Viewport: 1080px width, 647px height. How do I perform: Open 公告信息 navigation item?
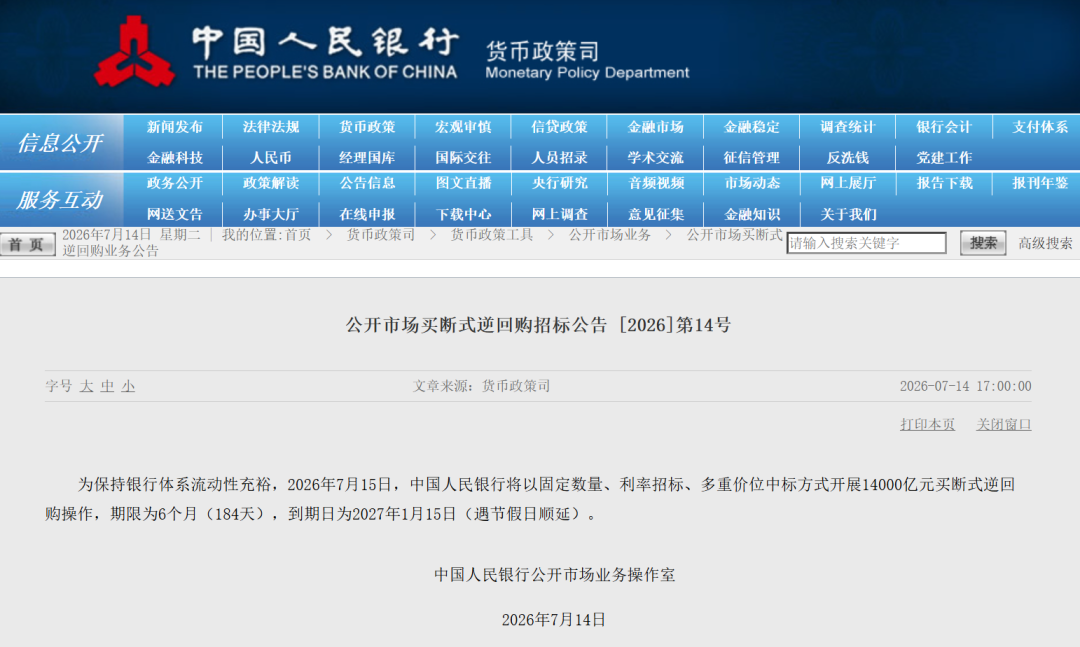pos(367,183)
